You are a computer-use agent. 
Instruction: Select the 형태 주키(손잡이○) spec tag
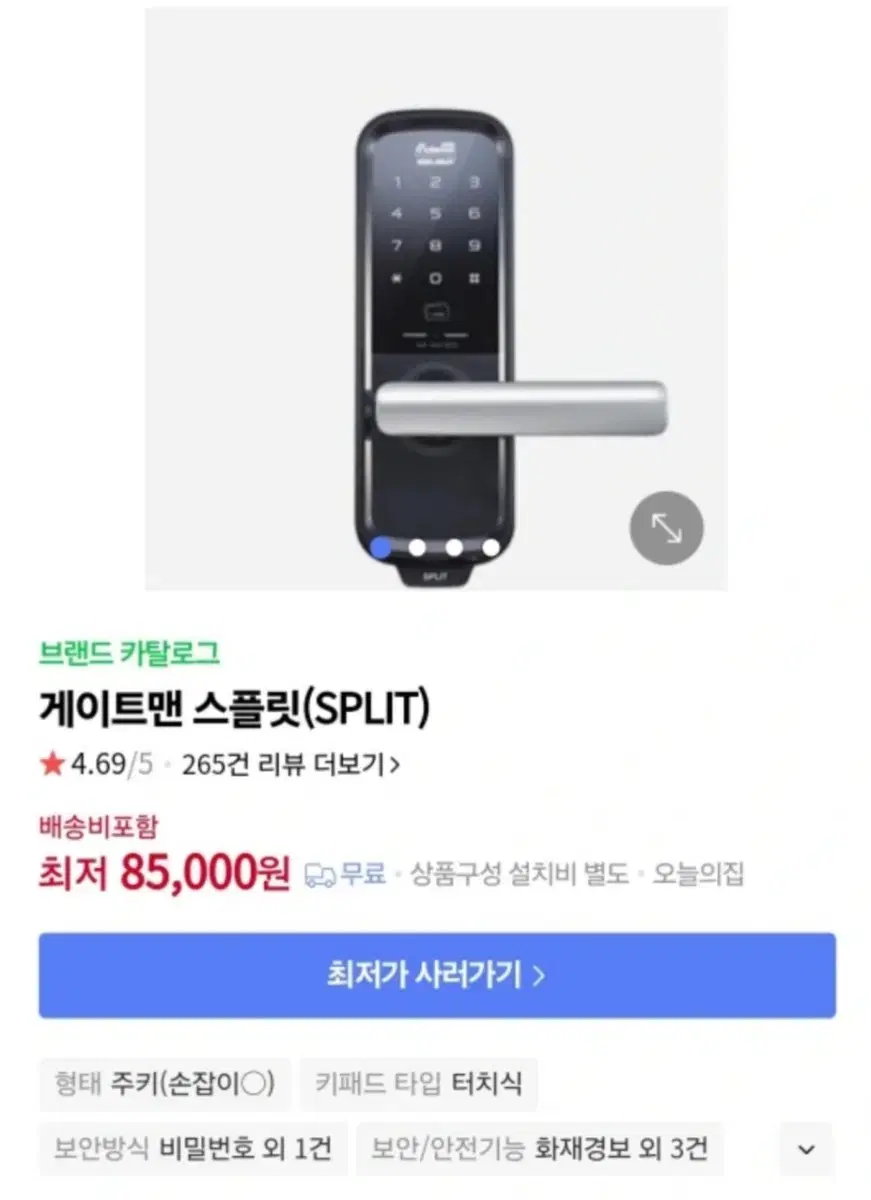click(x=165, y=1084)
